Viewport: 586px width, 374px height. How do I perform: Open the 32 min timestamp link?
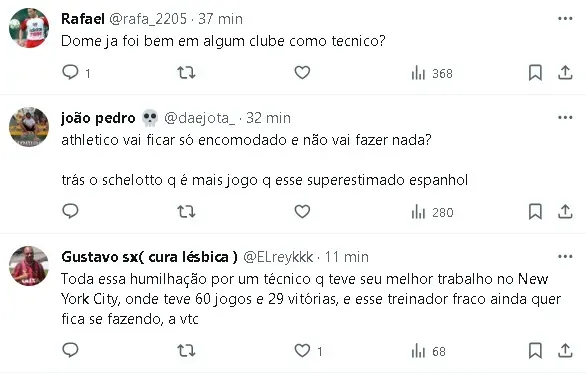[x=268, y=118]
